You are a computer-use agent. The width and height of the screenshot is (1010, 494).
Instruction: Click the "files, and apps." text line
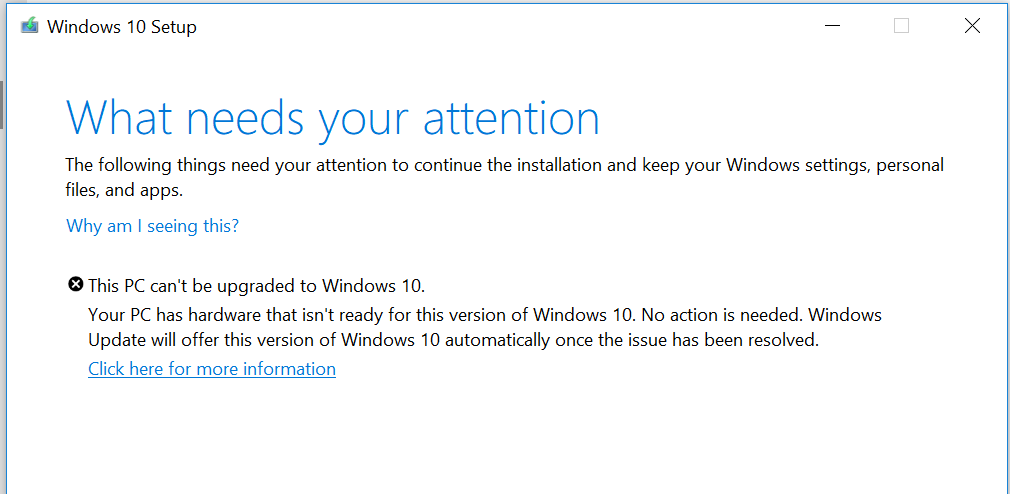[125, 190]
